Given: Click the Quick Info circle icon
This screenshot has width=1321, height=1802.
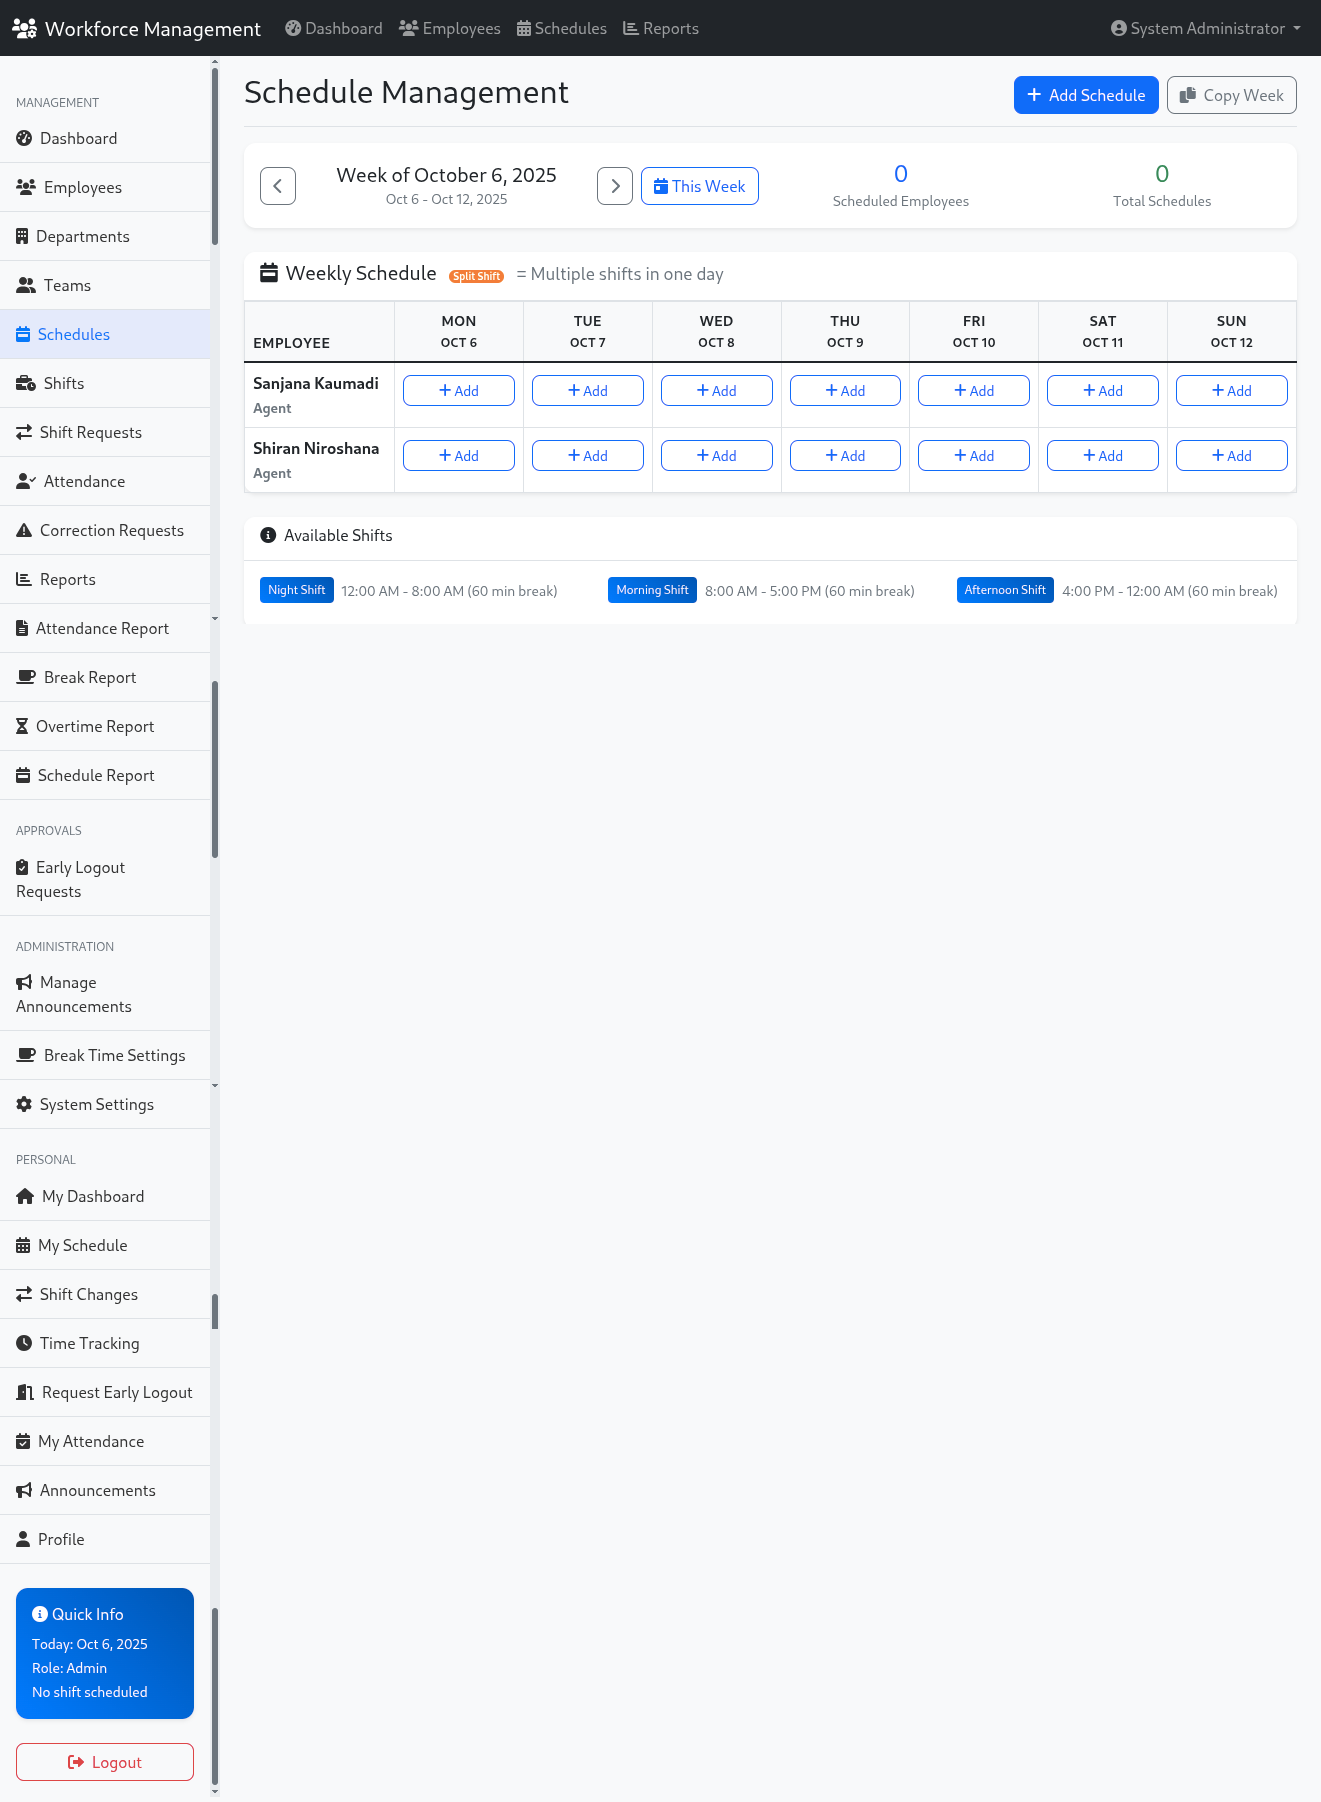Looking at the screenshot, I should [40, 1614].
